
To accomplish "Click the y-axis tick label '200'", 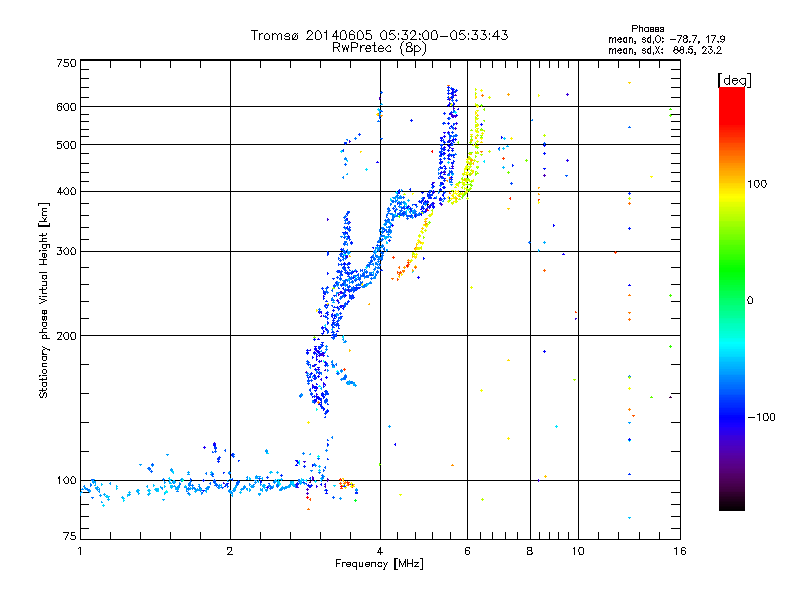I will pyautogui.click(x=67, y=336).
